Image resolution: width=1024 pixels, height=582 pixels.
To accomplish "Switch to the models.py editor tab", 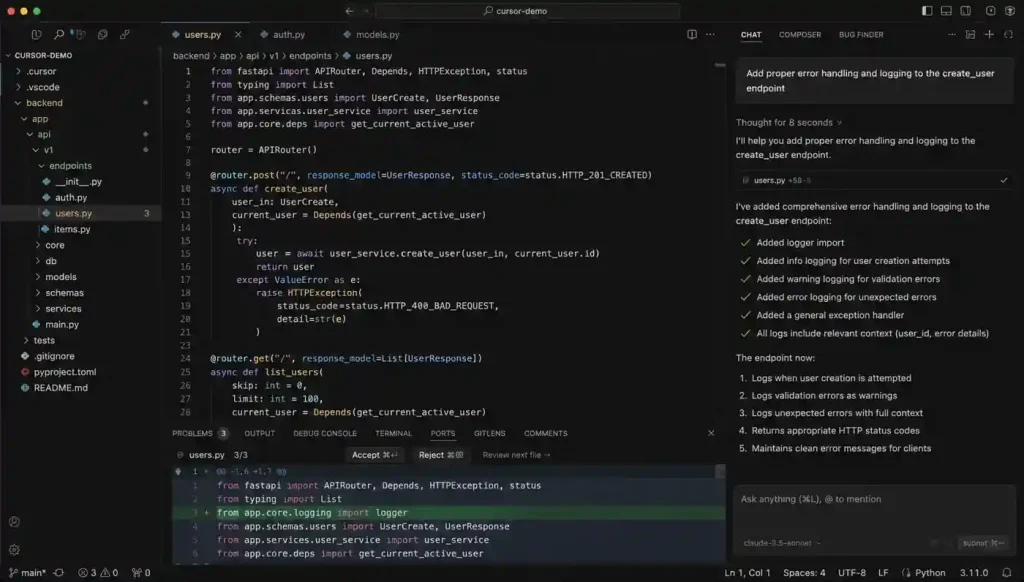I will point(371,35).
